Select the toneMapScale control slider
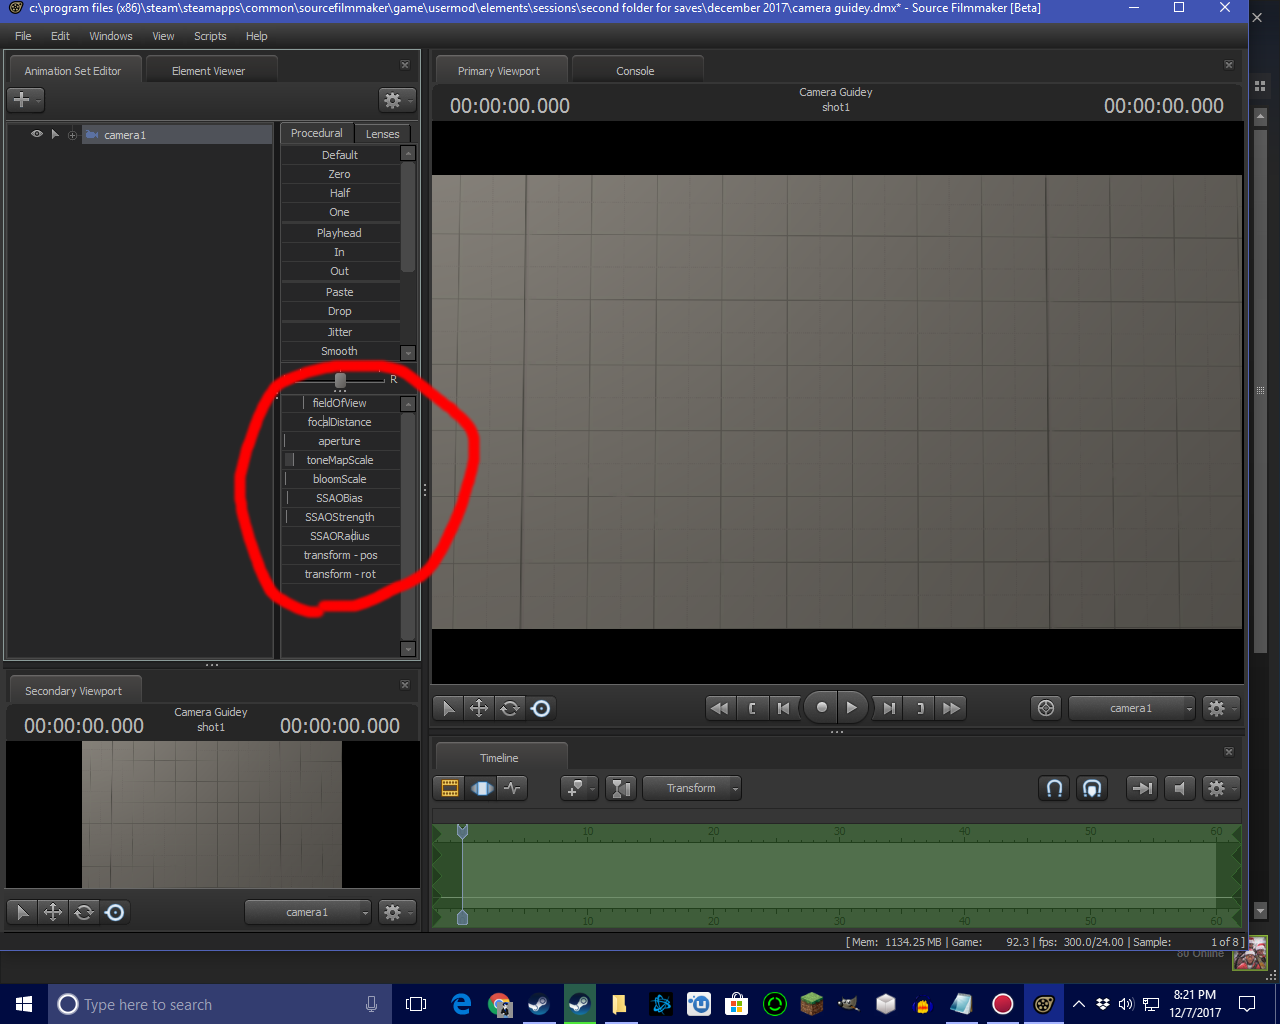Viewport: 1280px width, 1024px height. point(340,460)
